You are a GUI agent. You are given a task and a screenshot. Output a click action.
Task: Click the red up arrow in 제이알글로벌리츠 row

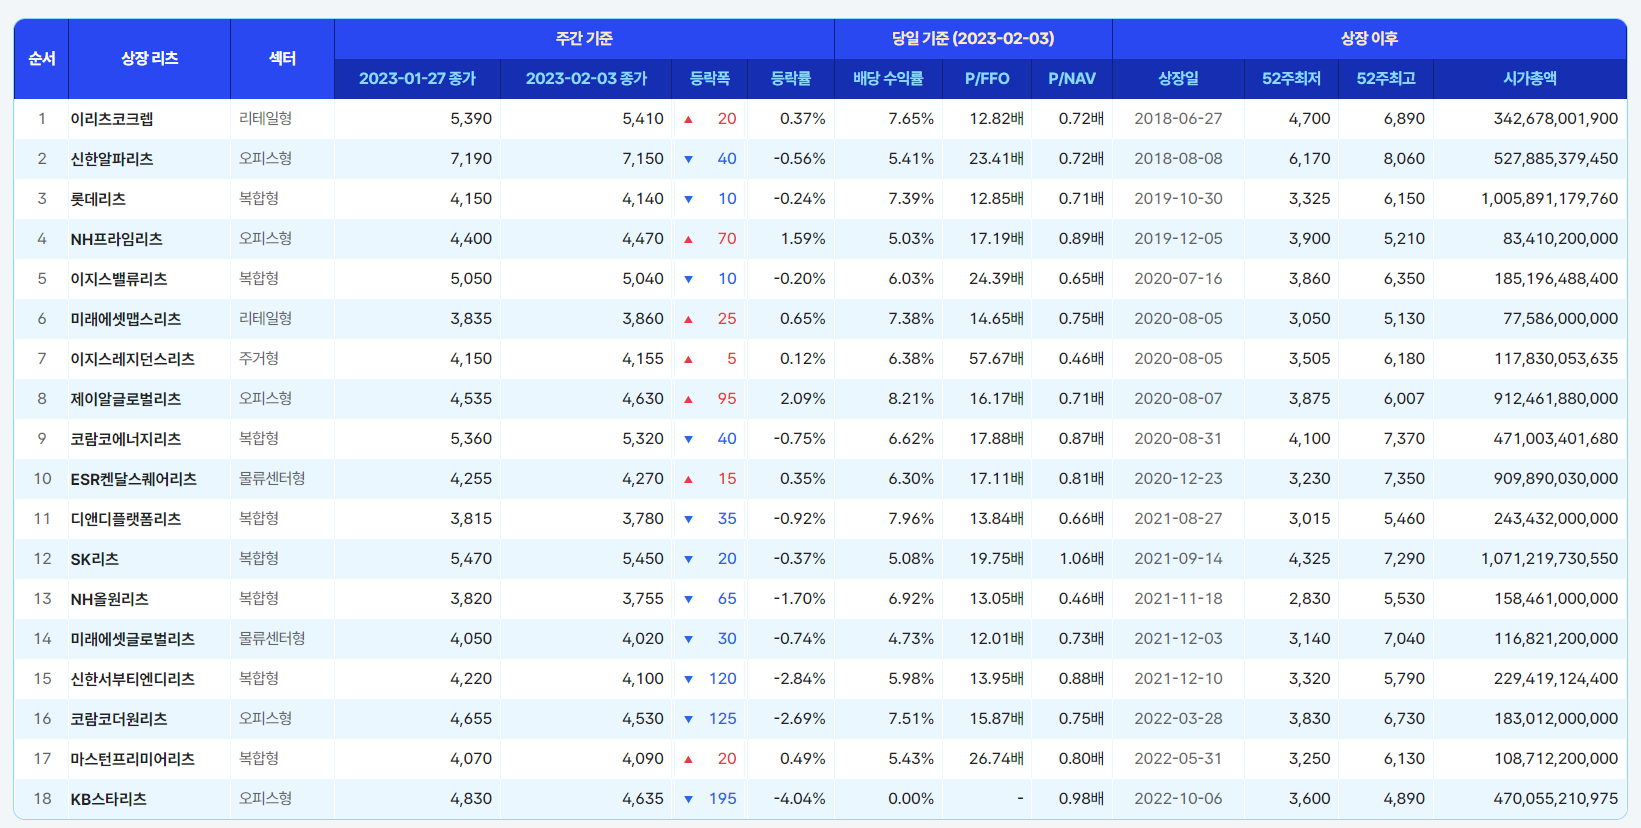(688, 399)
